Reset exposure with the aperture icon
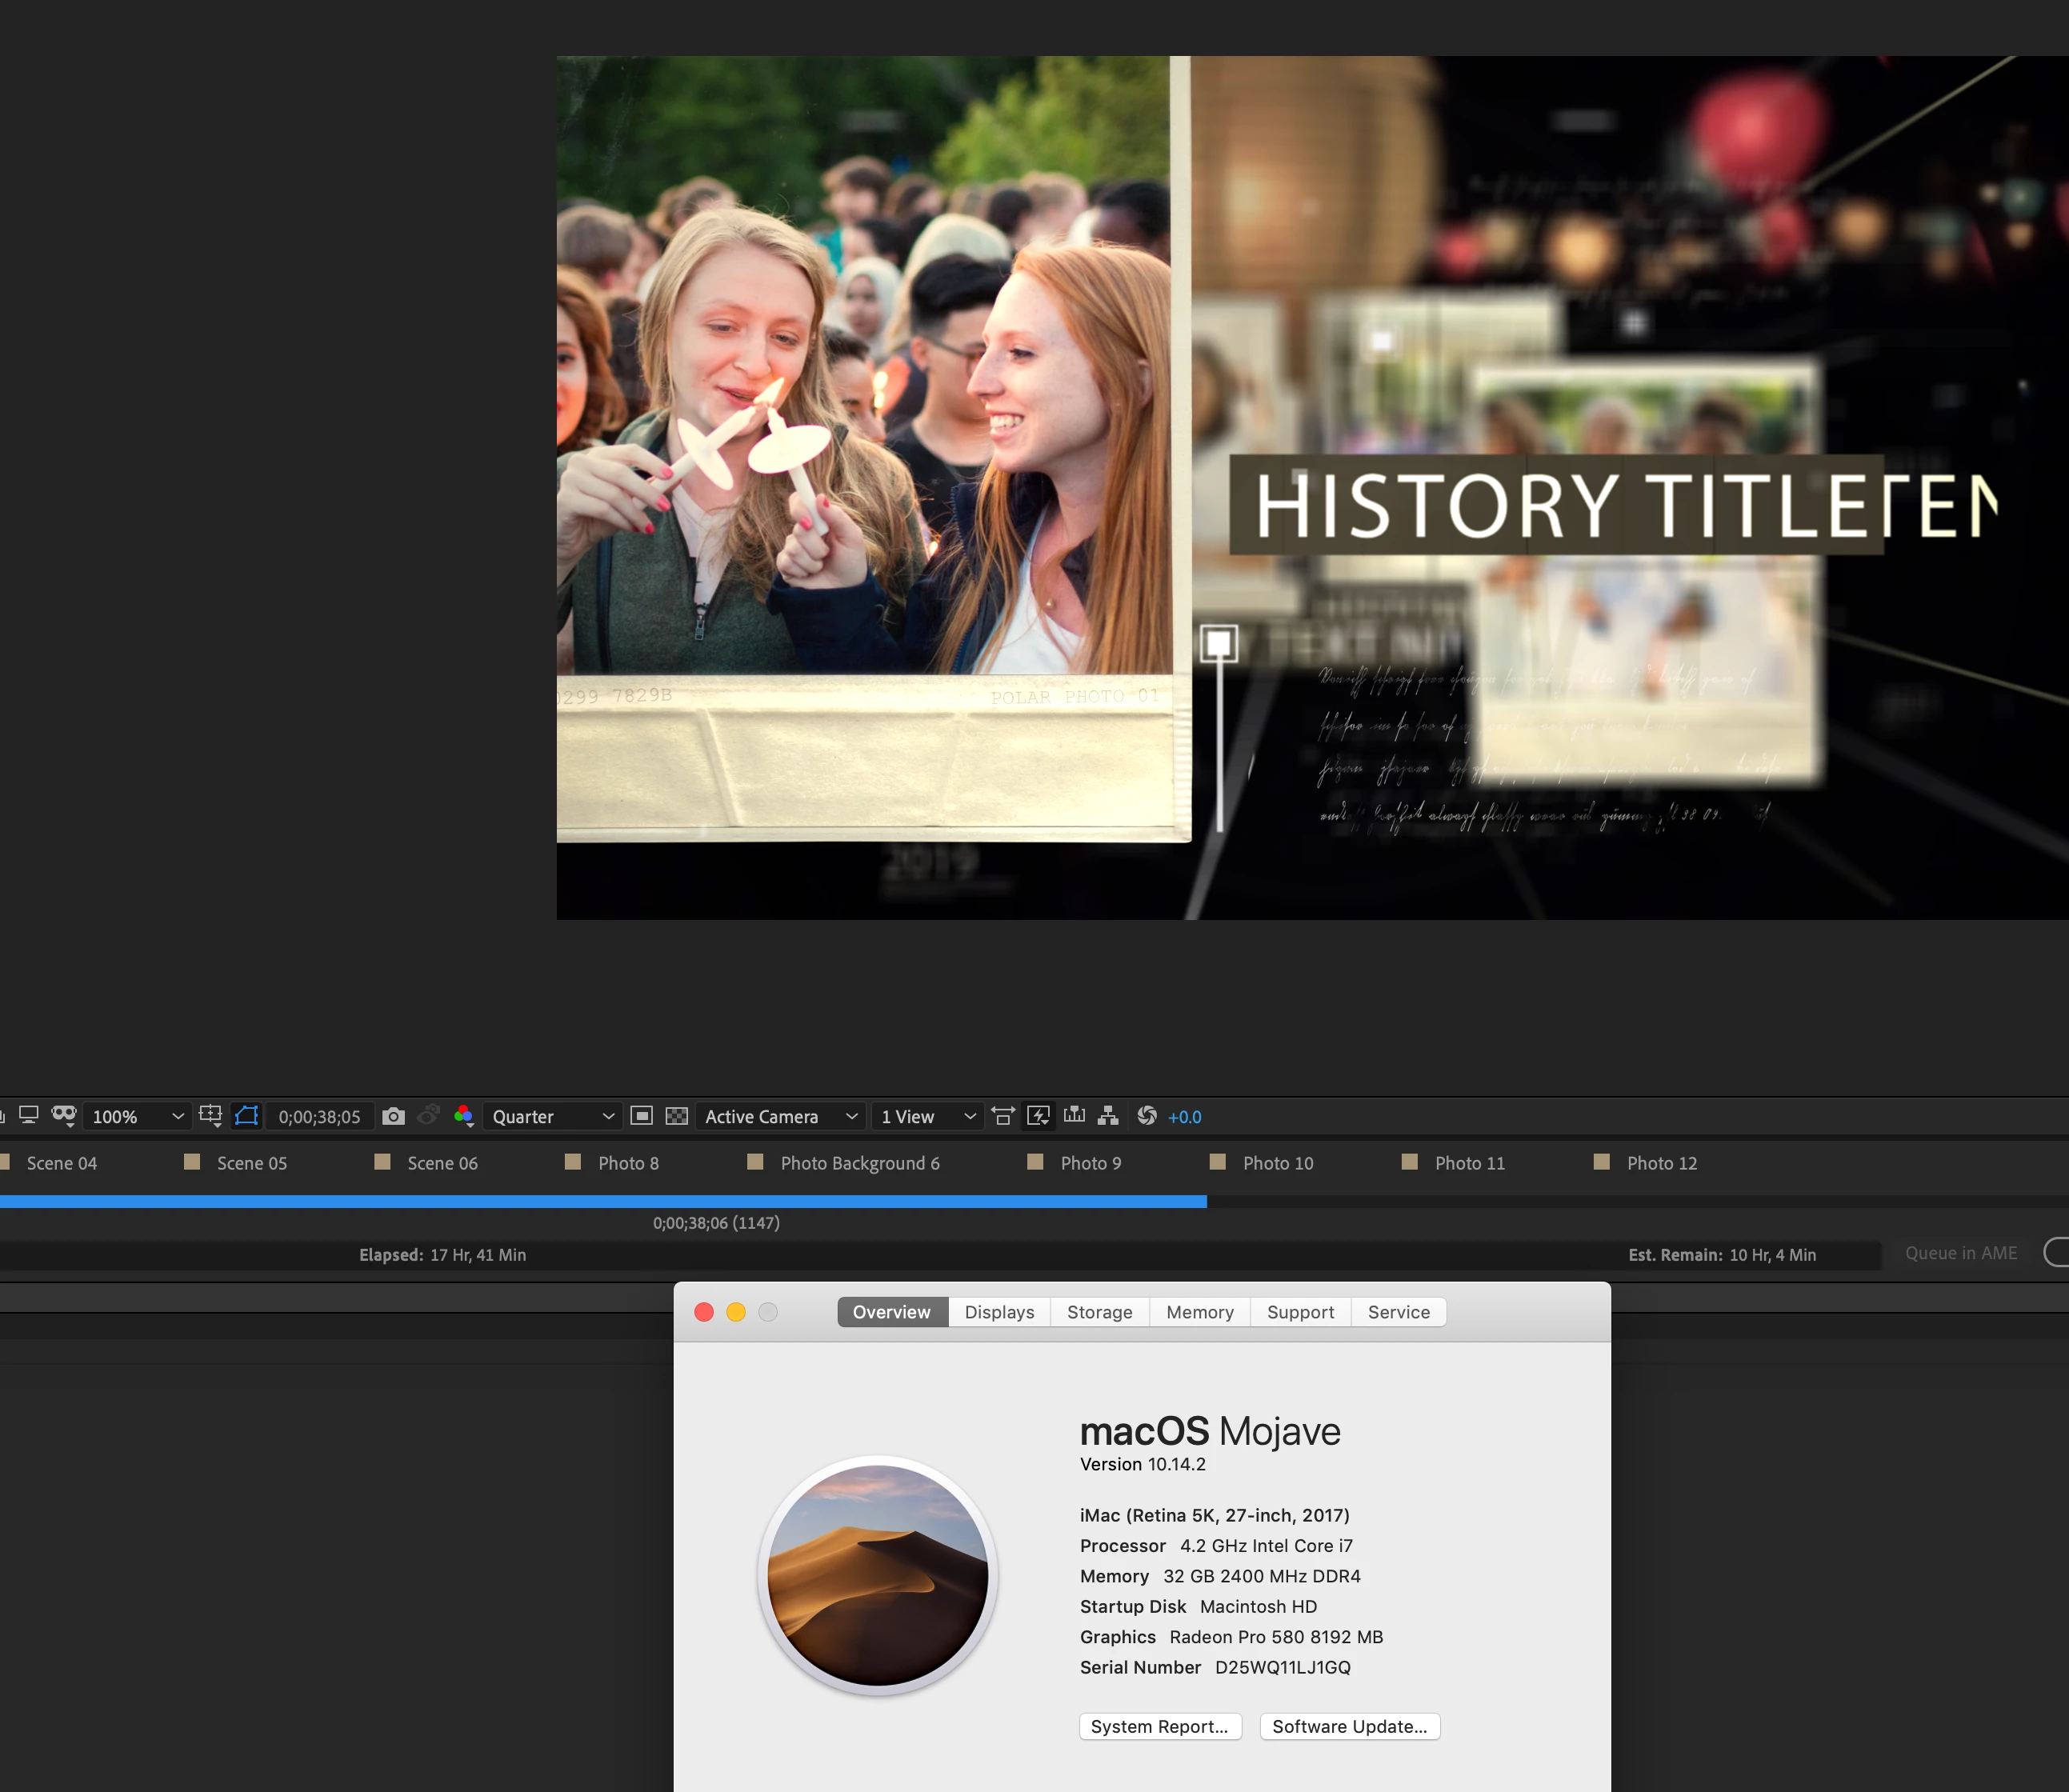 pyautogui.click(x=1147, y=1116)
